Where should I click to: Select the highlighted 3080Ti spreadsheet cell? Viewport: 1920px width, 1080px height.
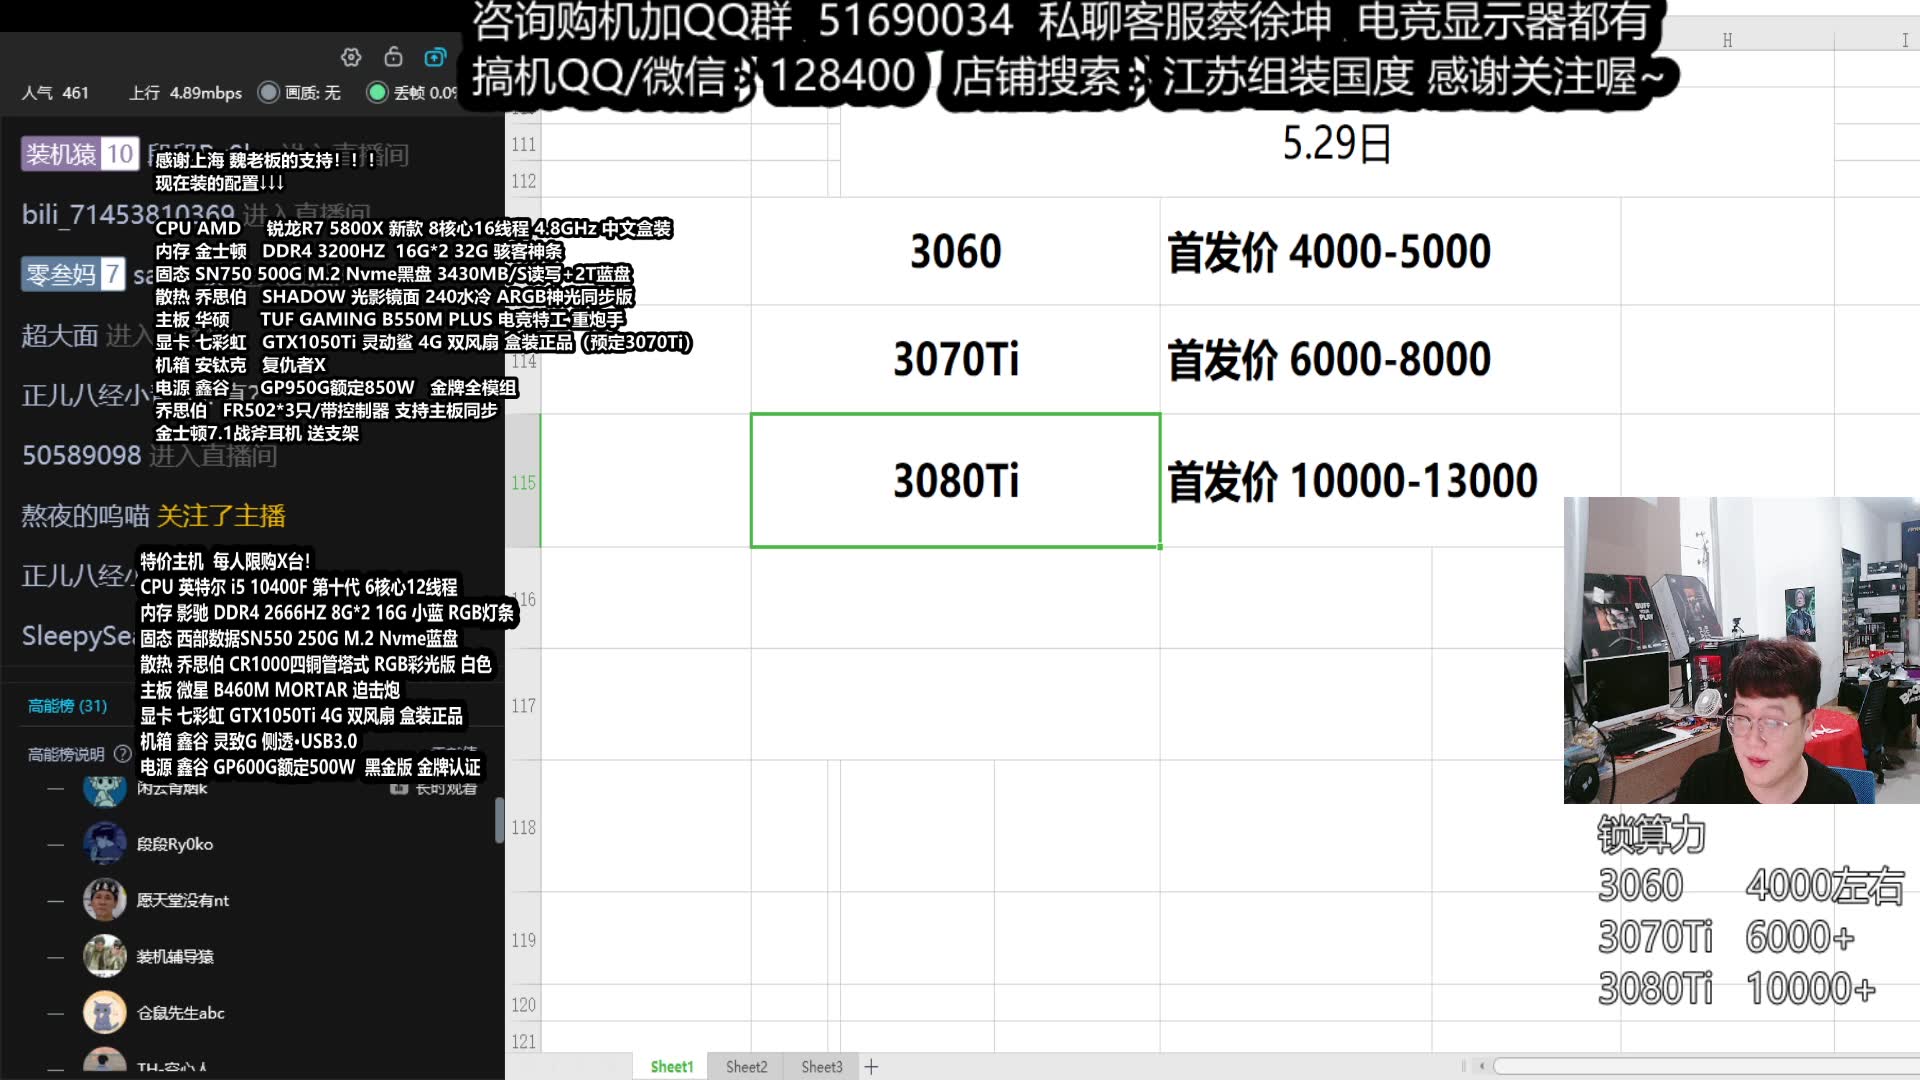click(x=955, y=481)
